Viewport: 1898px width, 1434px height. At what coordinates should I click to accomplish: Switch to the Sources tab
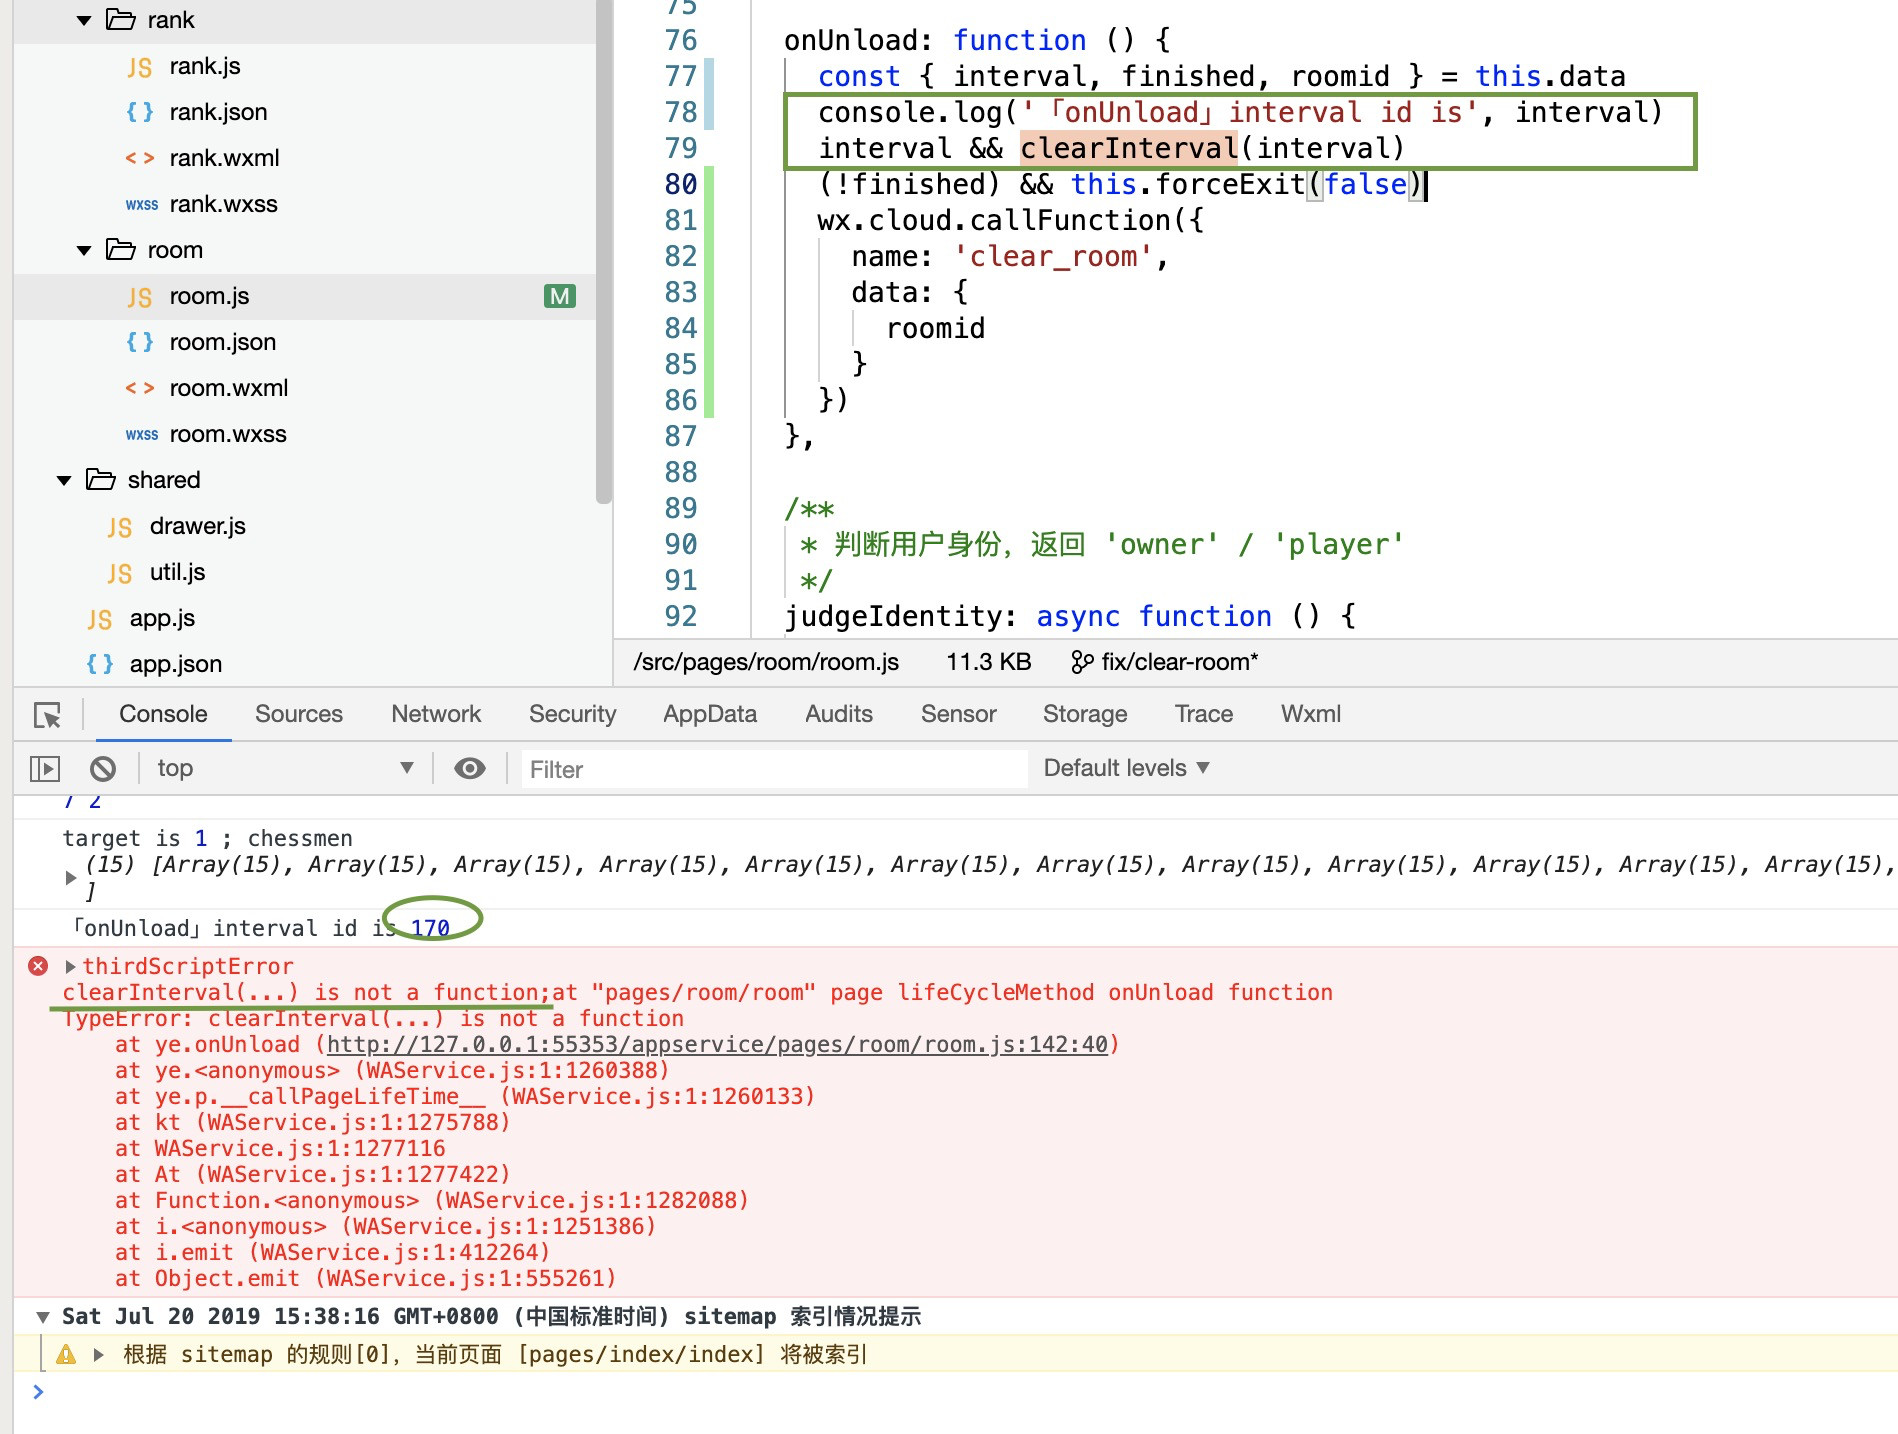coord(298,714)
